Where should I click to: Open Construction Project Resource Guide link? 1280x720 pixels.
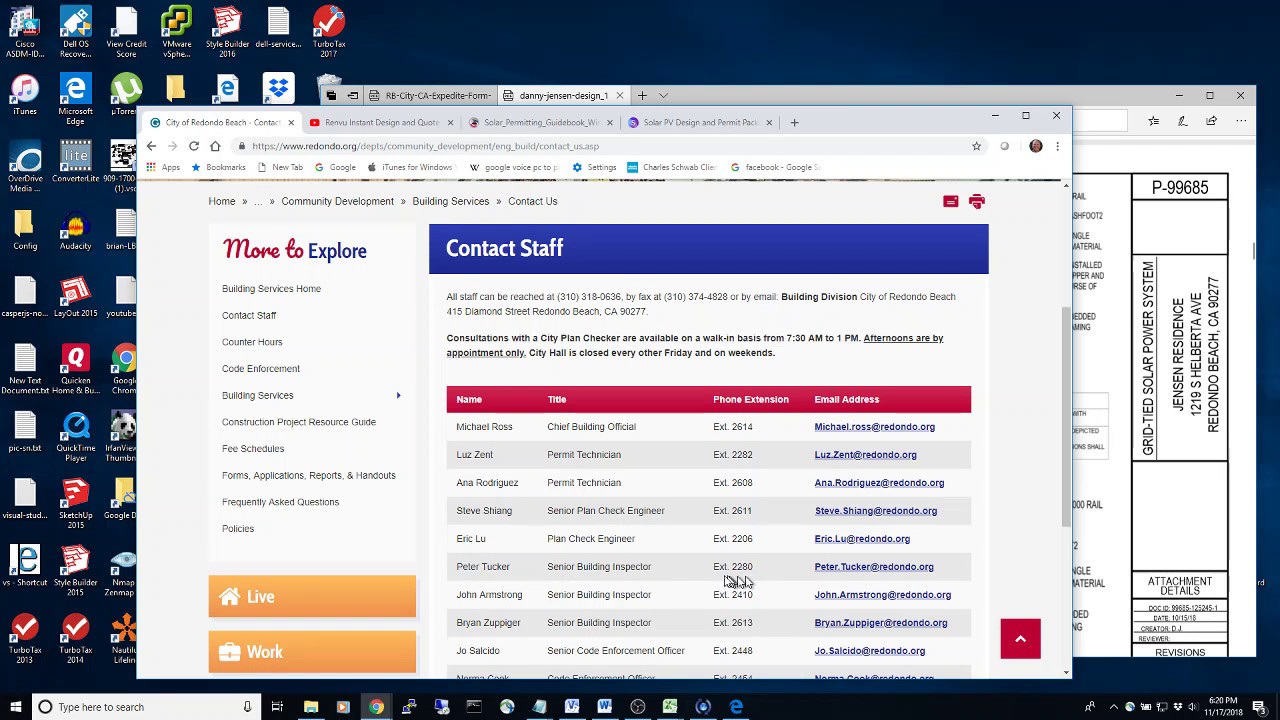pyautogui.click(x=299, y=422)
